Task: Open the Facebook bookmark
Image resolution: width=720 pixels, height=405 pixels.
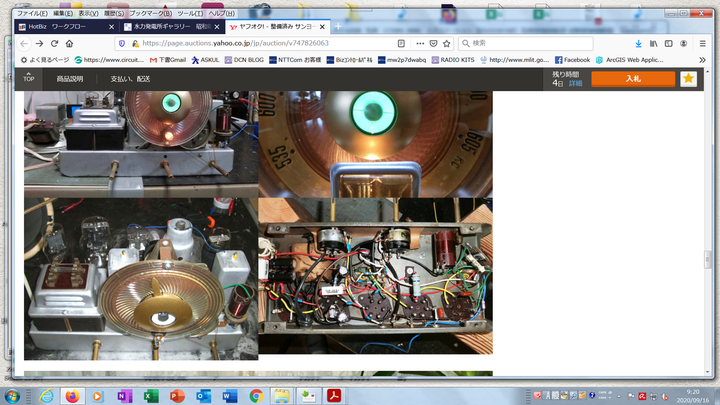Action: click(x=572, y=60)
